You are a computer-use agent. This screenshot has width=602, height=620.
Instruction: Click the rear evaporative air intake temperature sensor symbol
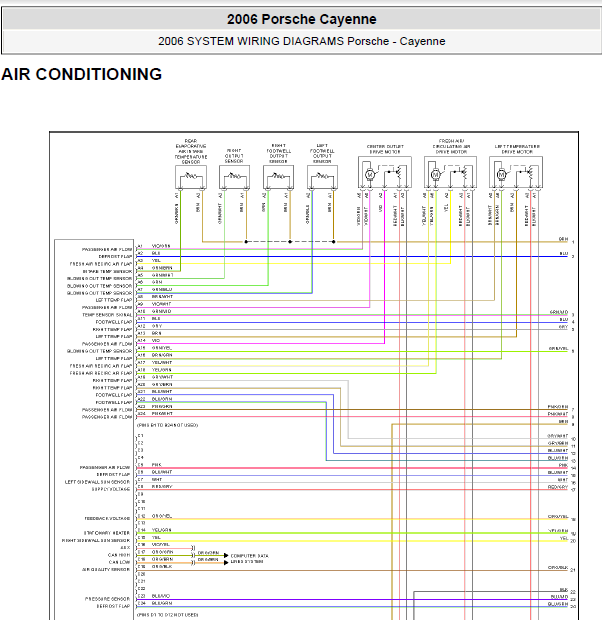(x=191, y=177)
